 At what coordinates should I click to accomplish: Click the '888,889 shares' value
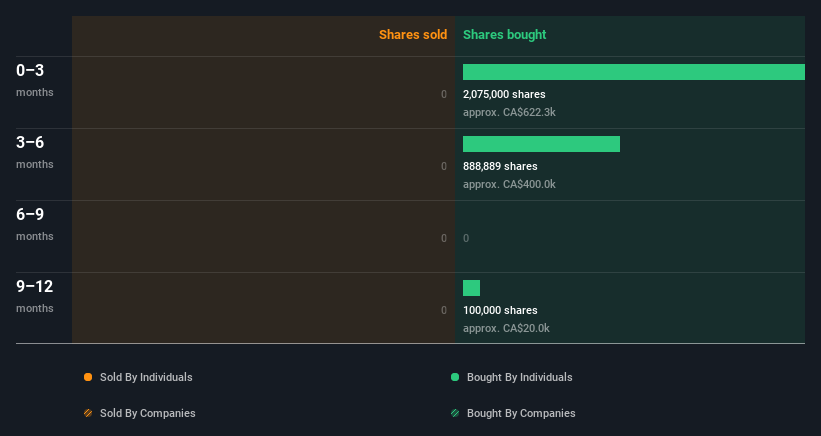coord(500,166)
